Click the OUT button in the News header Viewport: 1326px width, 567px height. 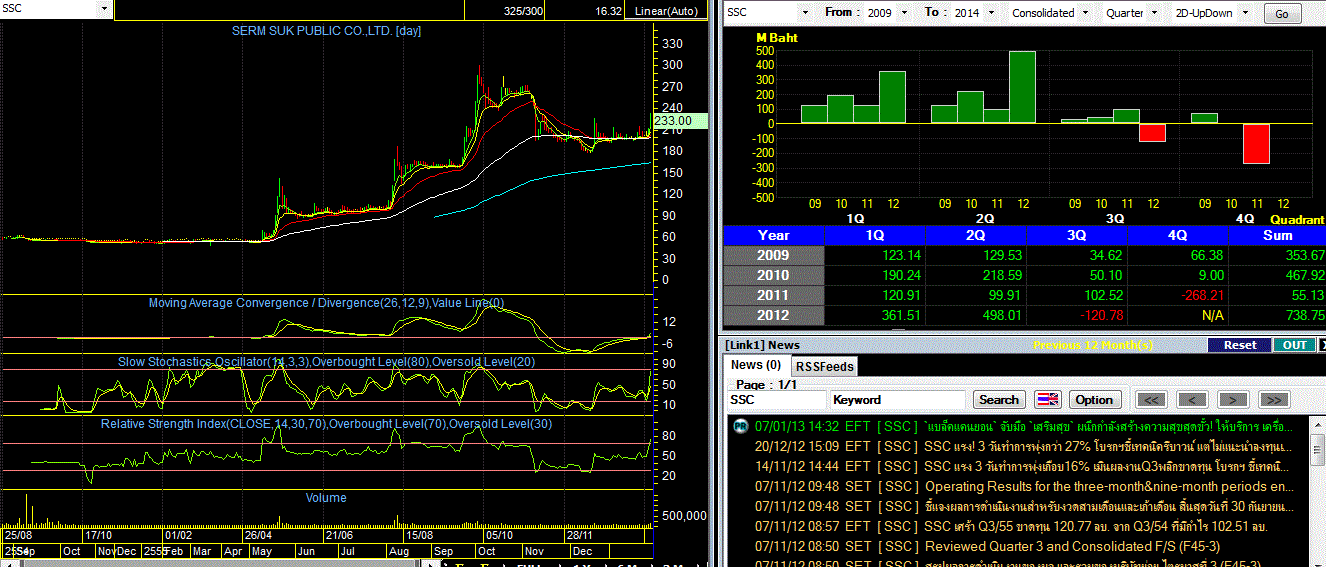tap(1294, 345)
